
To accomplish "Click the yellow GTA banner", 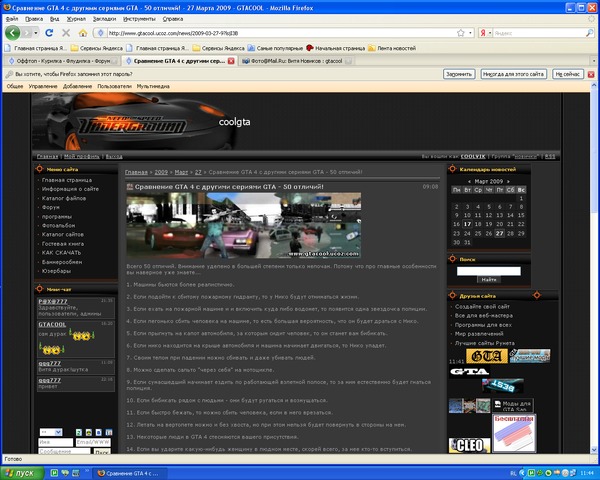I will click(x=487, y=356).
